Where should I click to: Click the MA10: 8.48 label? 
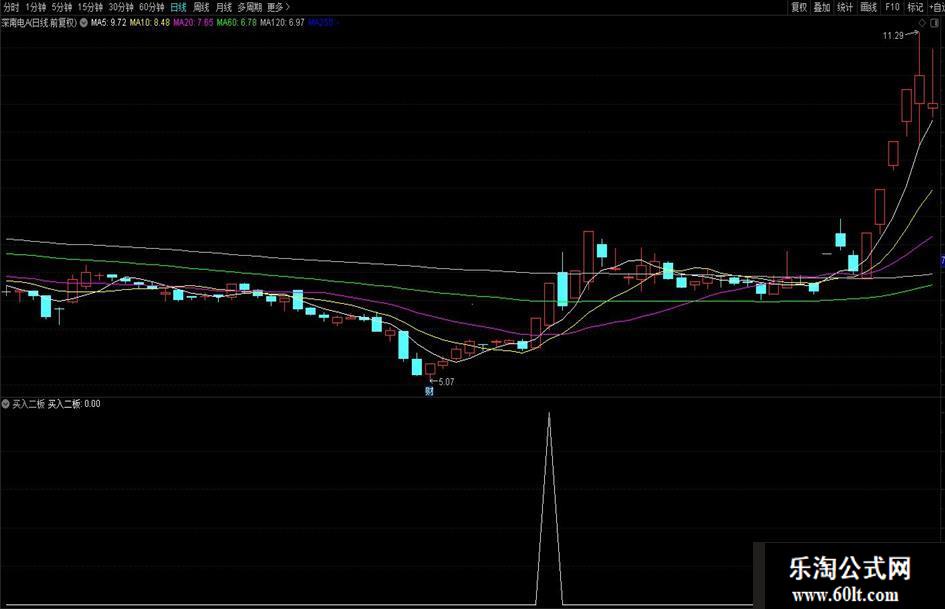(x=150, y=23)
